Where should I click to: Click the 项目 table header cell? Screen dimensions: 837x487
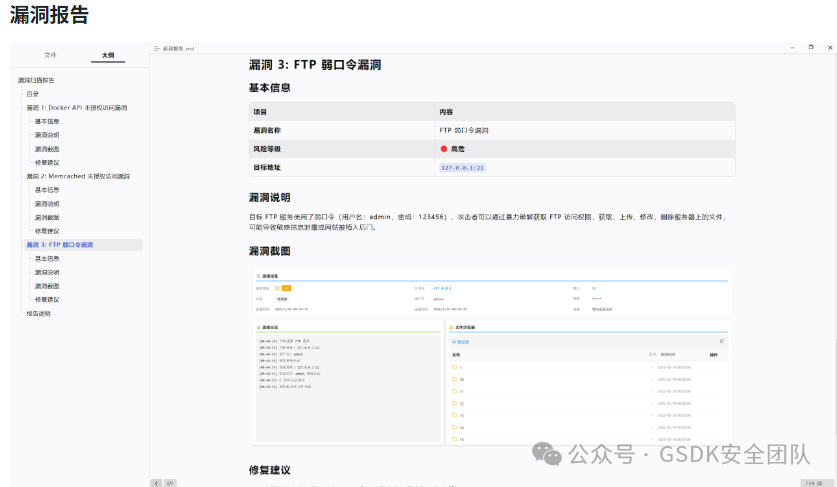(343, 112)
